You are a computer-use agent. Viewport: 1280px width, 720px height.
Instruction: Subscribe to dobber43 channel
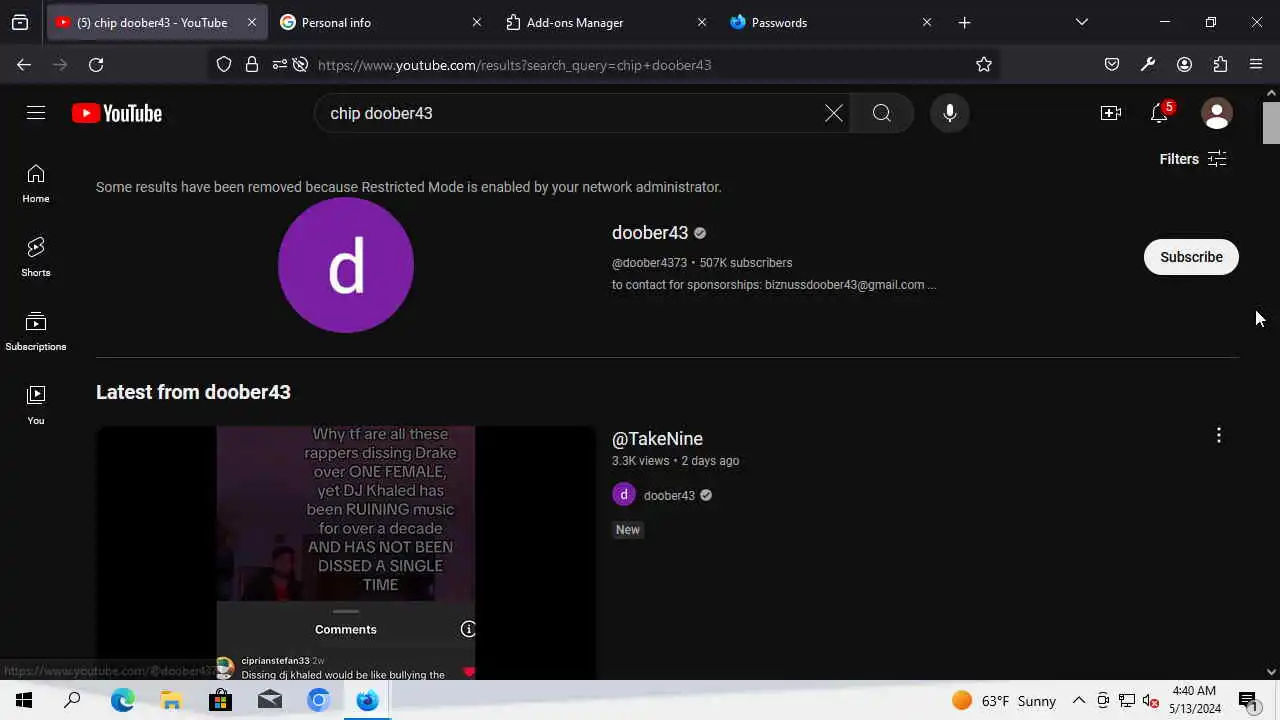pyautogui.click(x=1191, y=257)
